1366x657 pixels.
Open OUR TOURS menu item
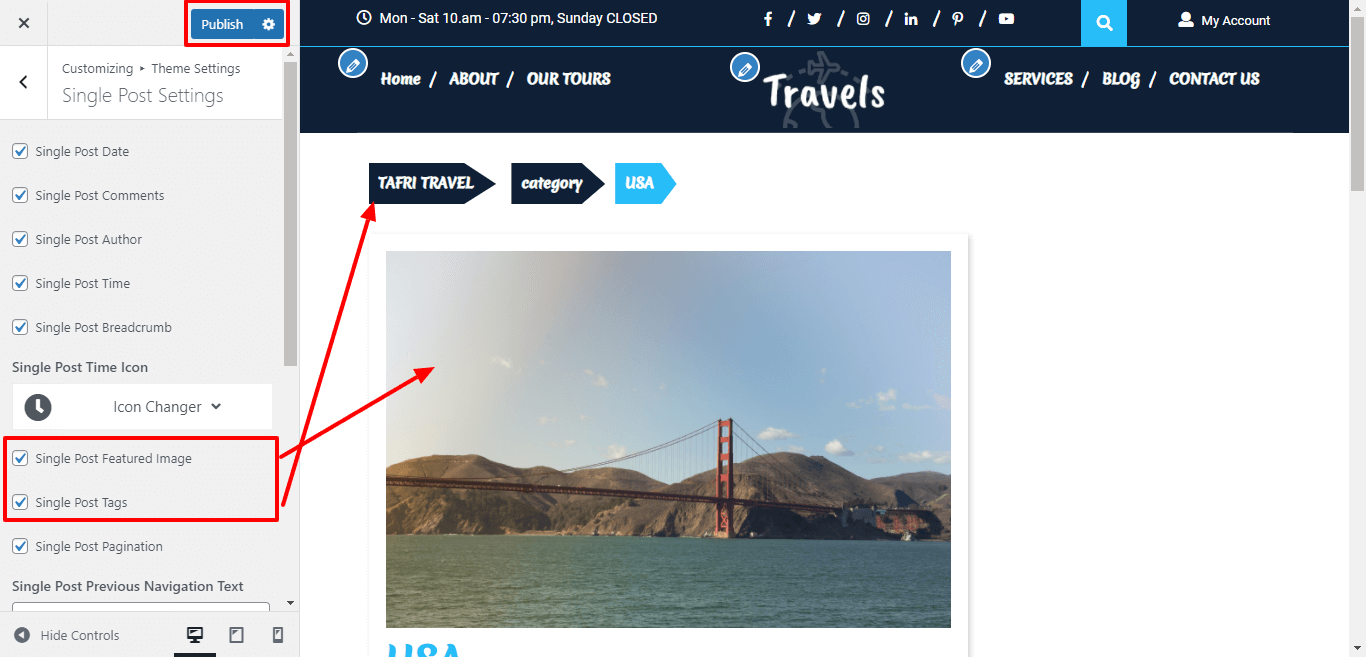(x=568, y=79)
